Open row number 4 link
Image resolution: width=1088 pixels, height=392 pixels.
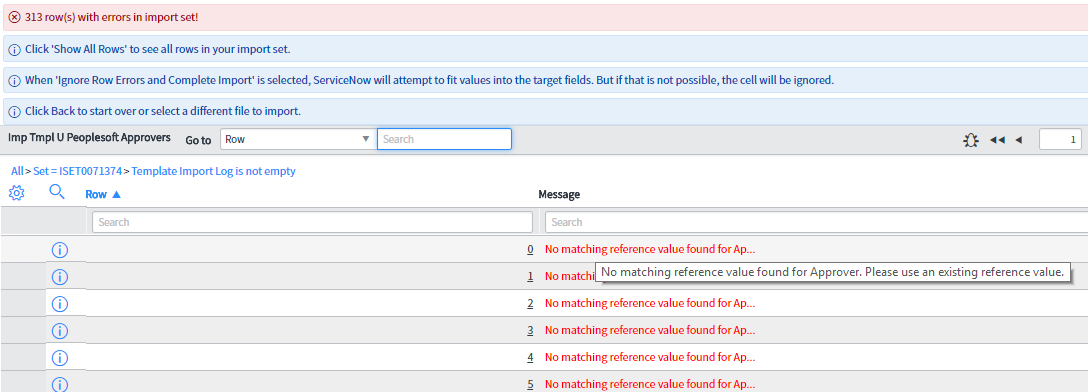tap(530, 358)
